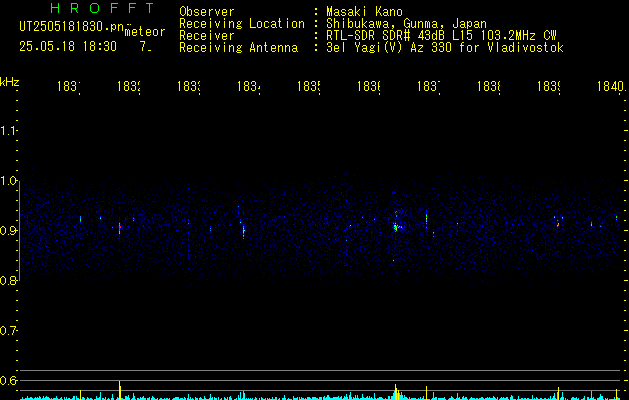Viewport: 629px width, 400px height.
Task: Select the RTL-SDR SDR# 43dB L15 103.2MHz CW text
Action: point(441,36)
